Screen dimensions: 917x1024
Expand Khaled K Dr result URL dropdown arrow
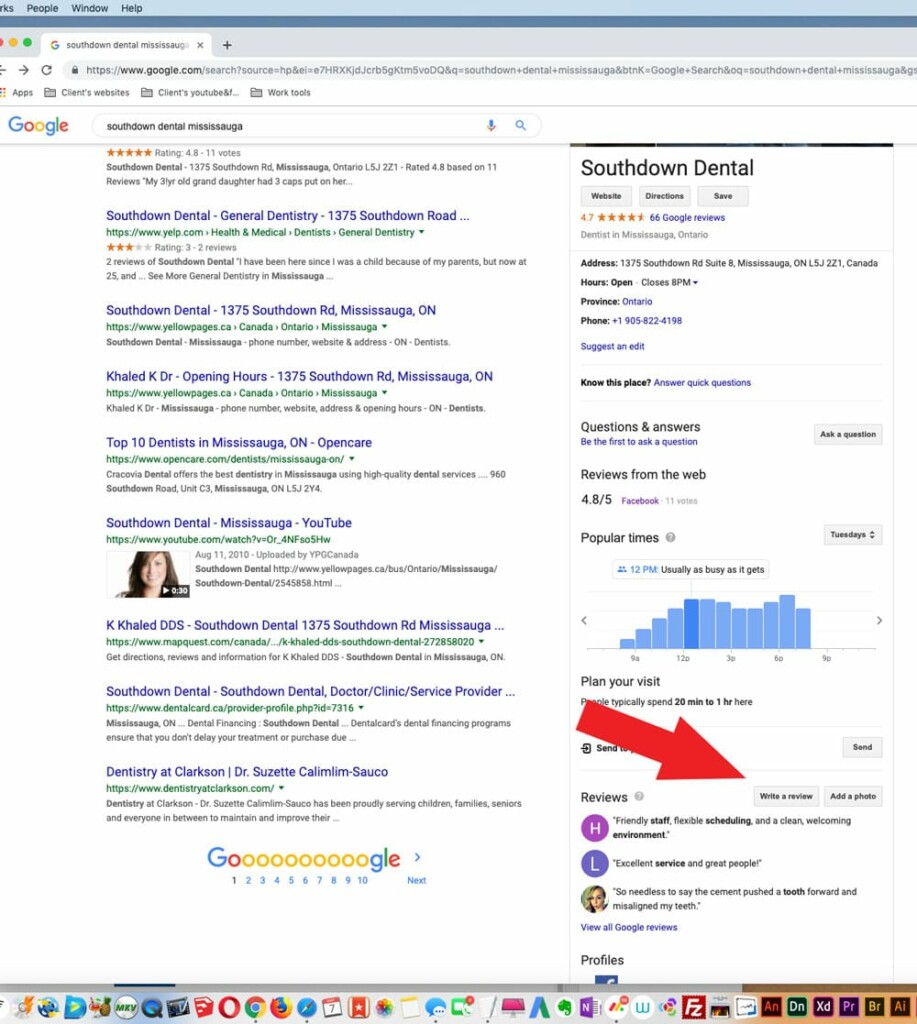point(384,392)
